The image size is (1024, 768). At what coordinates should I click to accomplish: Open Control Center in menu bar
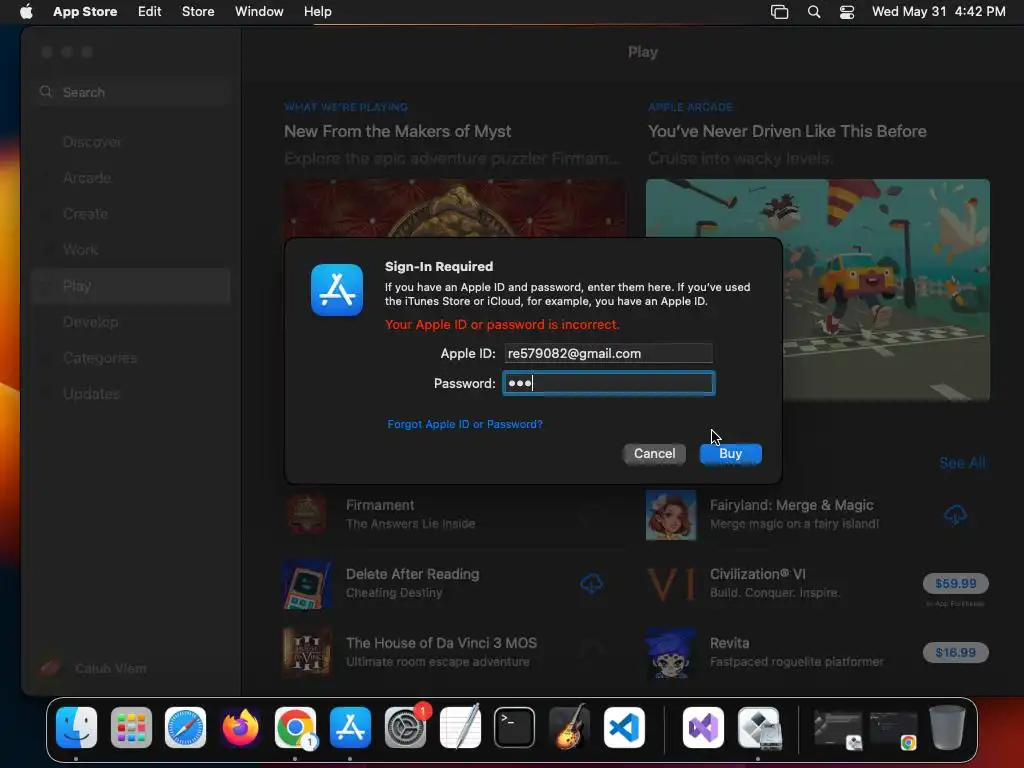click(847, 12)
